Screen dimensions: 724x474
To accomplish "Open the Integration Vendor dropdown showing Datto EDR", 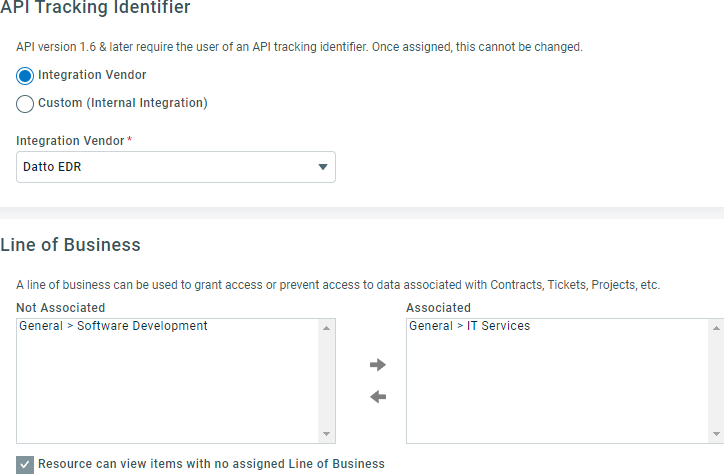I will coord(175,167).
